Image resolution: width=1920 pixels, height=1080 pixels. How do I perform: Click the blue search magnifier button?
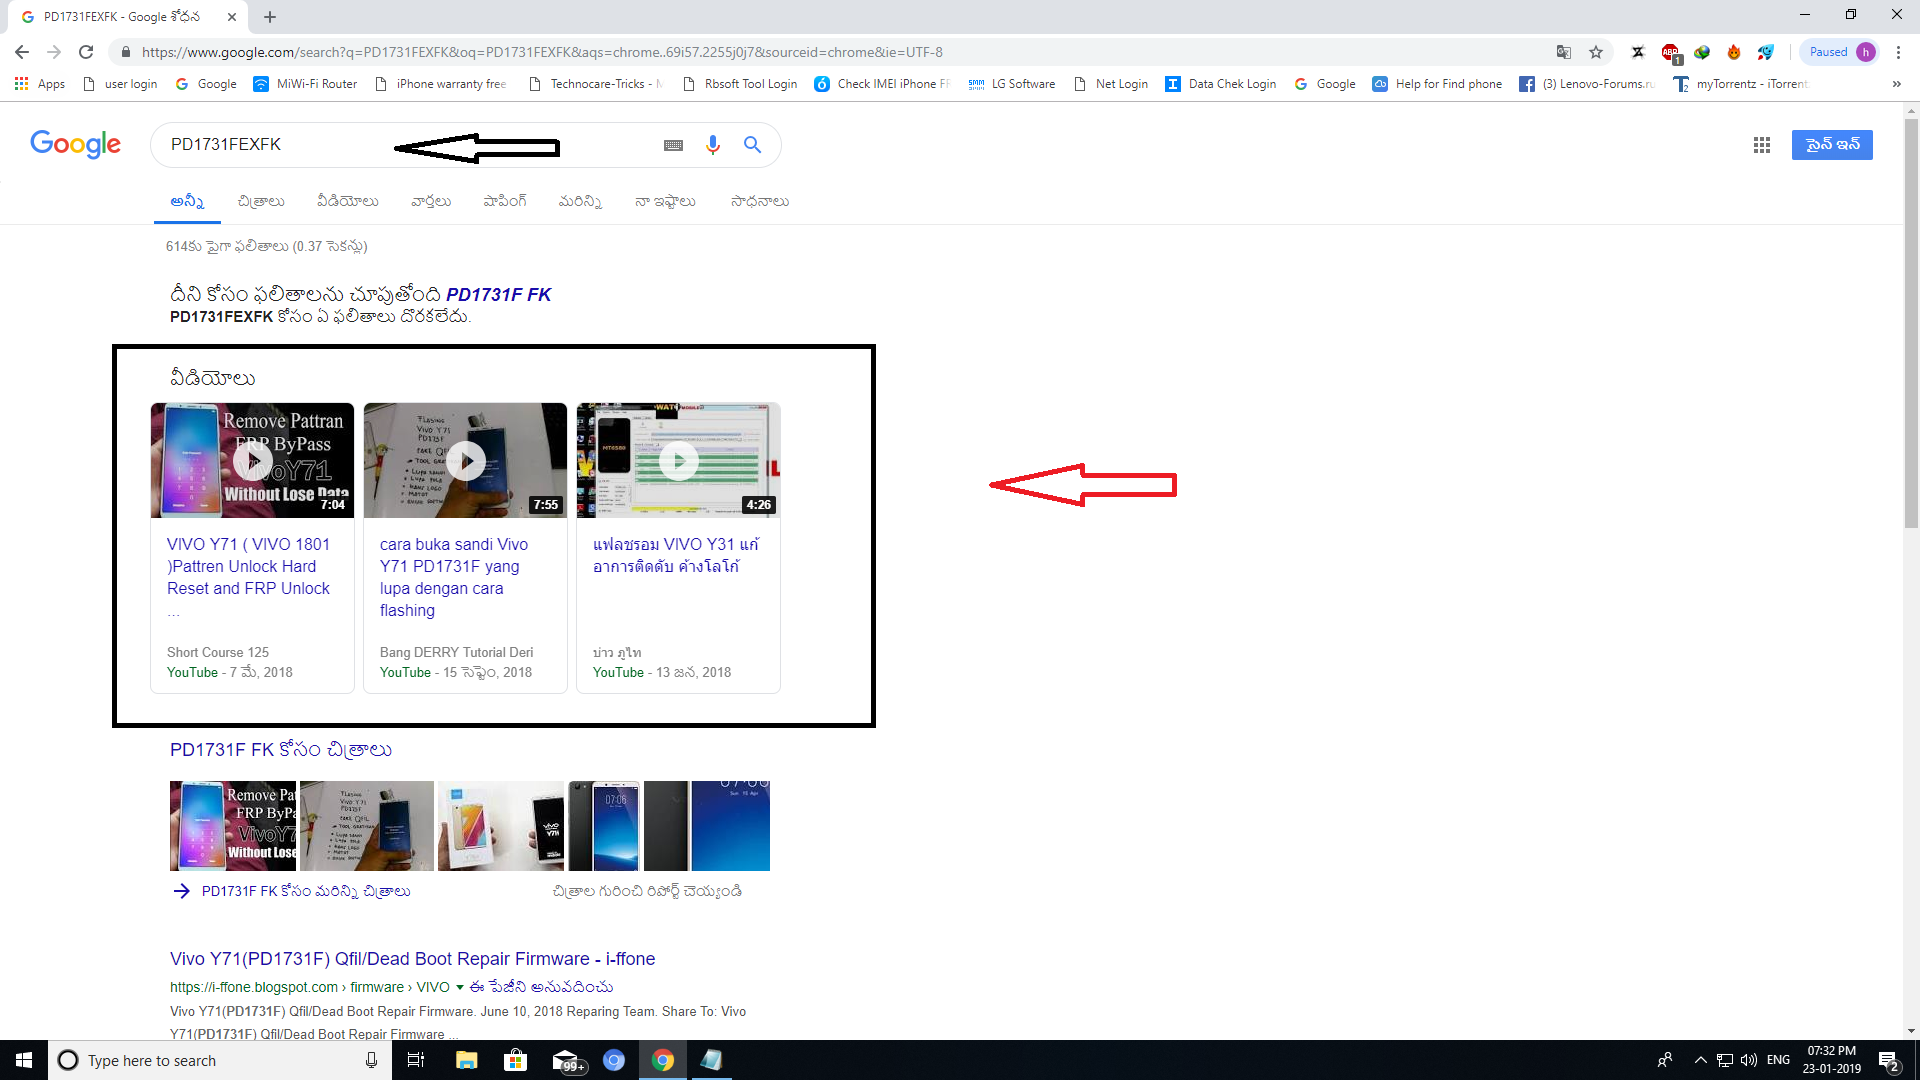click(x=753, y=145)
